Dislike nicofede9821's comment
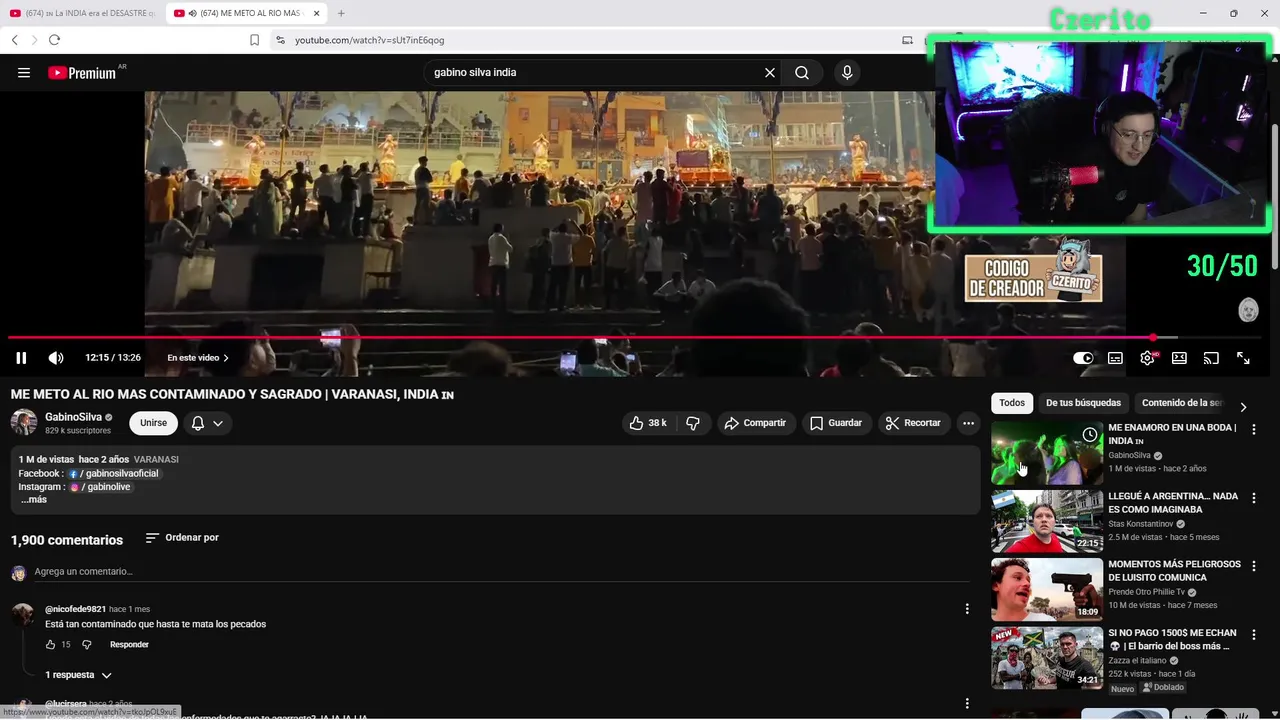The height and width of the screenshot is (720, 1280). tap(87, 645)
